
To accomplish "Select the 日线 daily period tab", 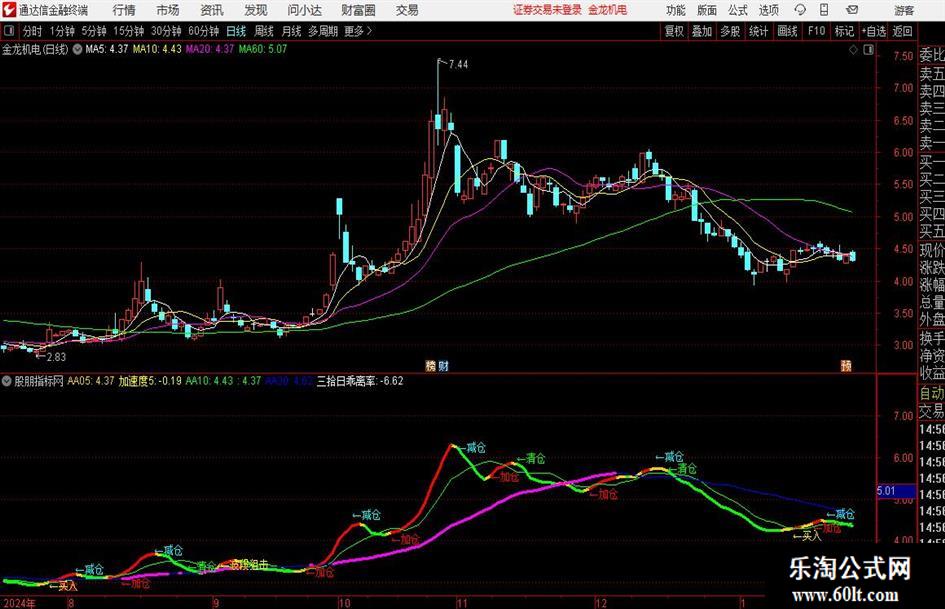I will (236, 31).
